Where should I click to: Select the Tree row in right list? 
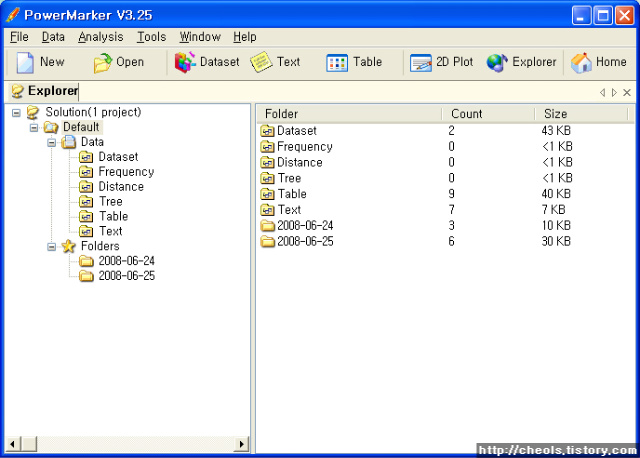[445, 178]
